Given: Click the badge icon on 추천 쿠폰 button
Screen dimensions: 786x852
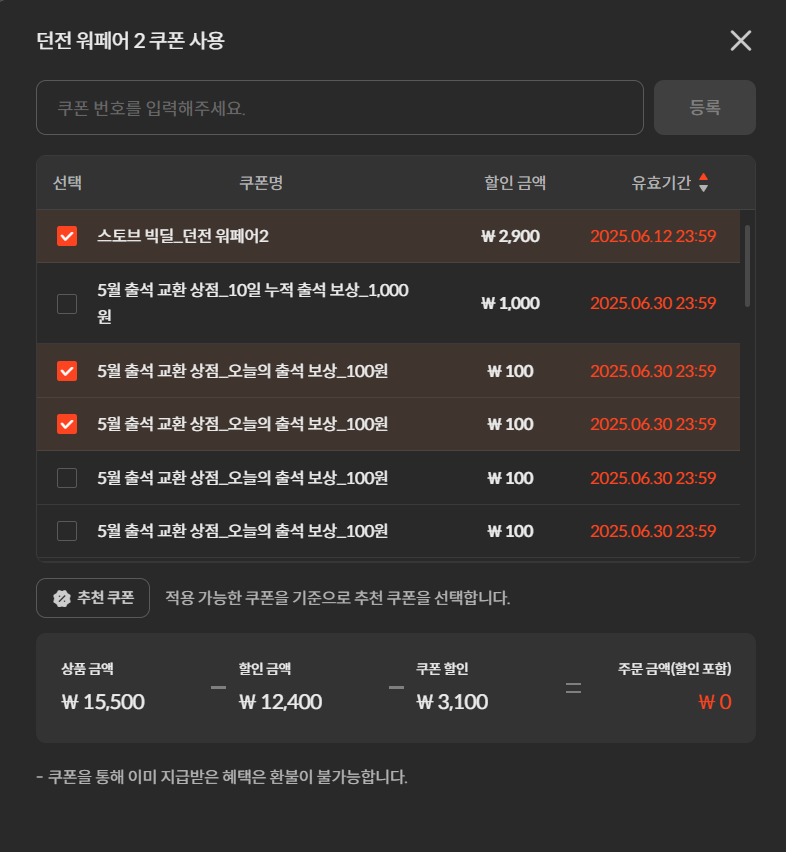Looking at the screenshot, I should (x=61, y=598).
